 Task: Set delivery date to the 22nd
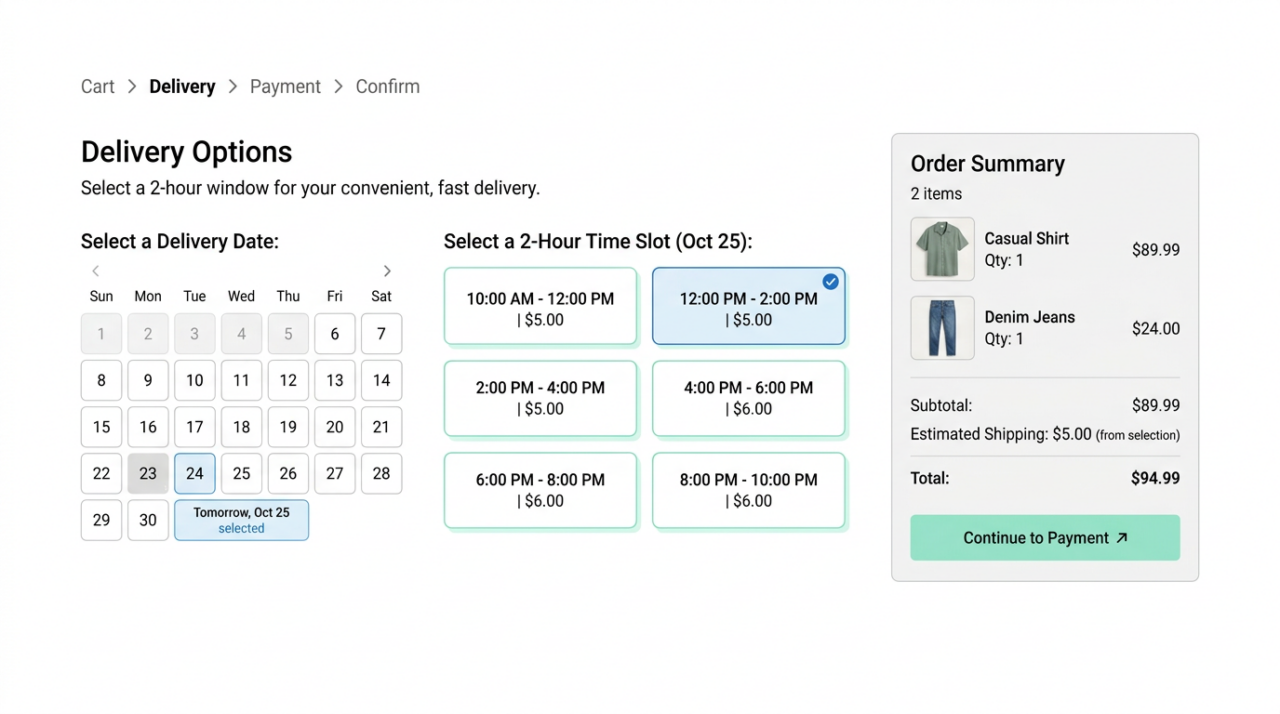point(101,473)
